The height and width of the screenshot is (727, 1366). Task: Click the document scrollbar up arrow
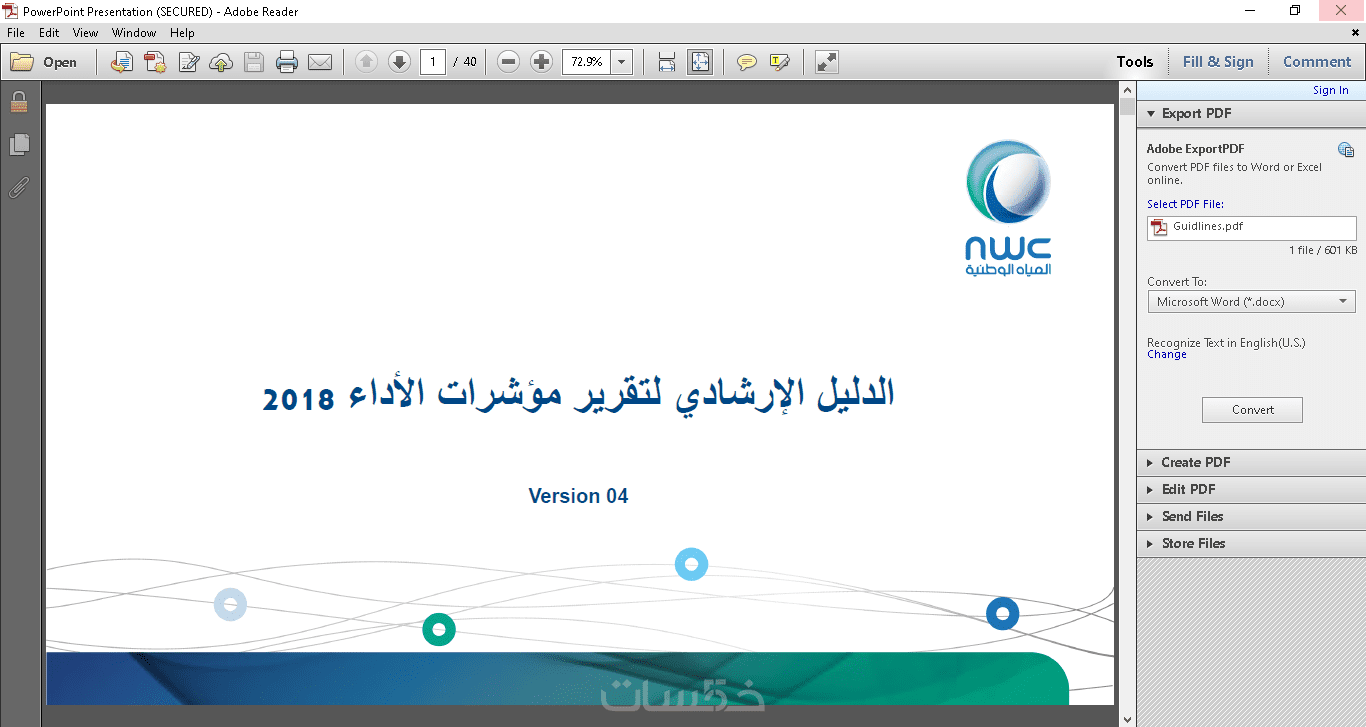coord(1127,90)
